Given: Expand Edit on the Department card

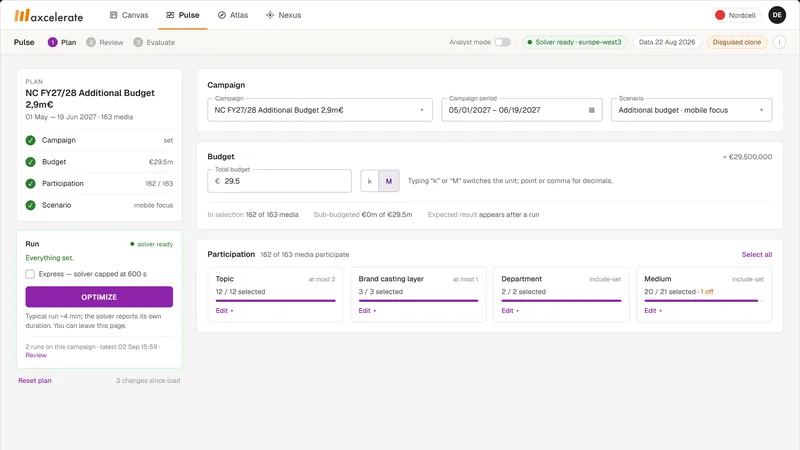Looking at the screenshot, I should (x=510, y=311).
